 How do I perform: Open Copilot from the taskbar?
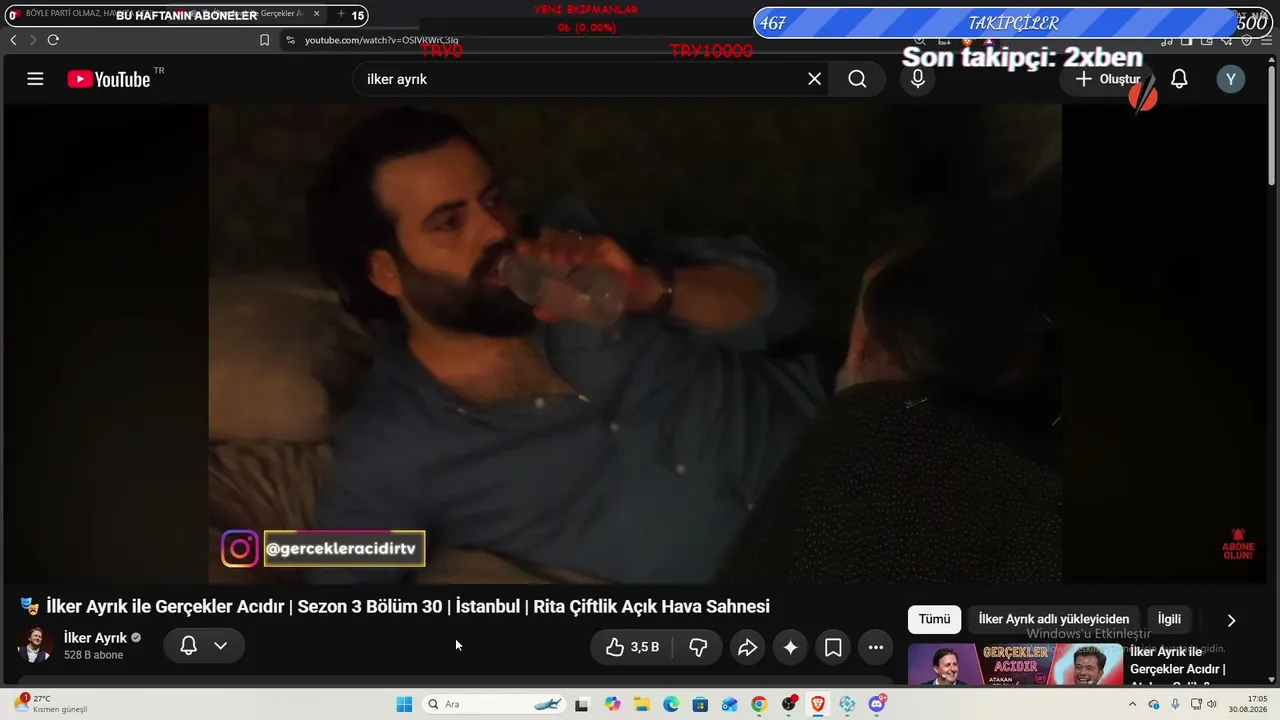[x=612, y=704]
